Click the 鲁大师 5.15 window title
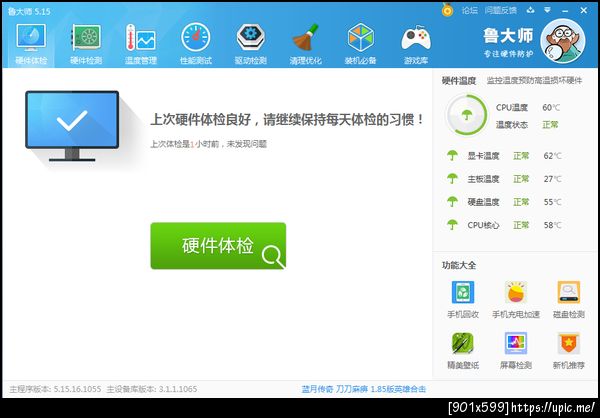 29,11
